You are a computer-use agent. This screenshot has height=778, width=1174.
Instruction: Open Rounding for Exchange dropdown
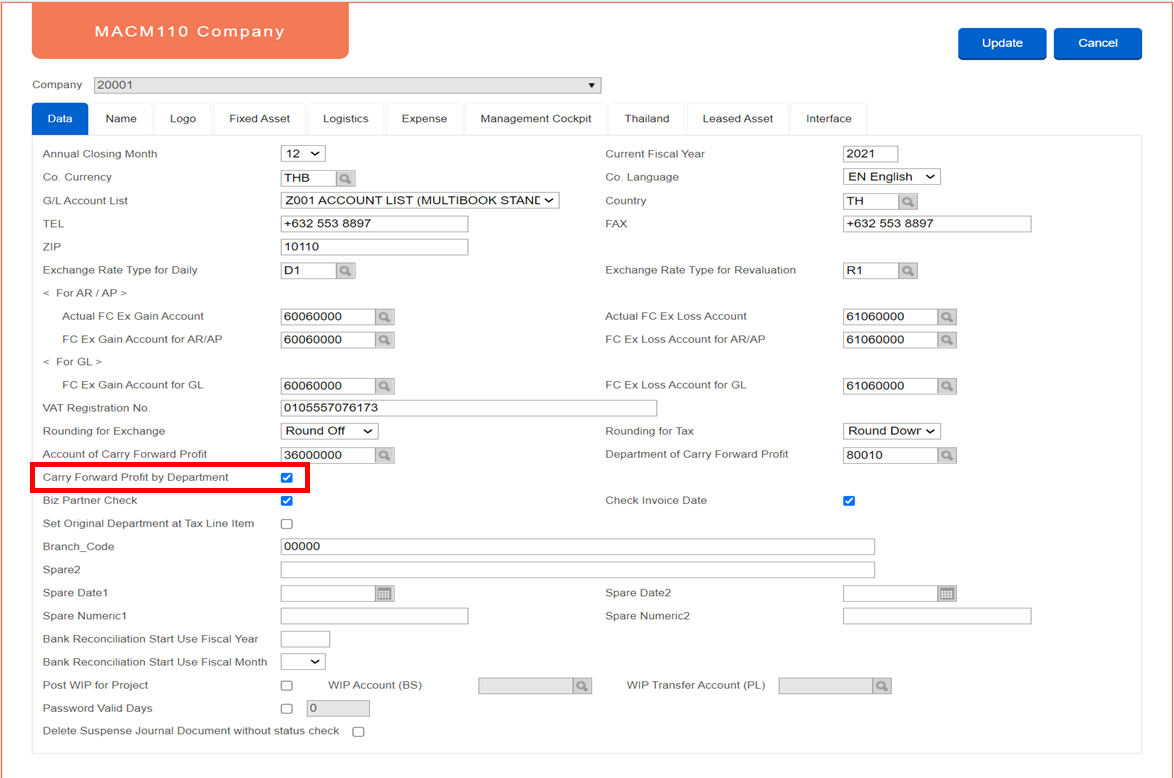pyautogui.click(x=329, y=431)
